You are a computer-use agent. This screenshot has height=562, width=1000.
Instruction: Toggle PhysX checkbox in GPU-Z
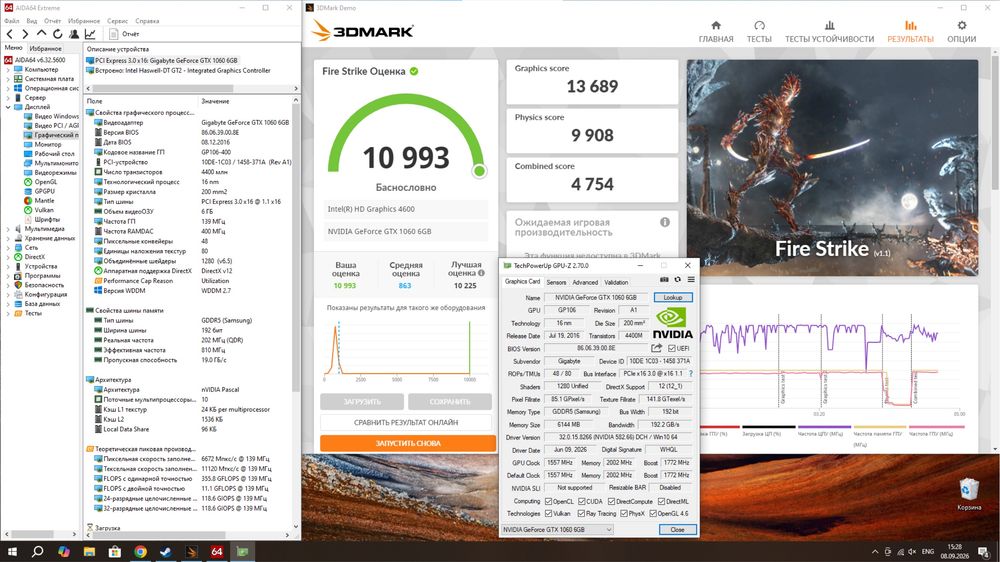pyautogui.click(x=624, y=514)
